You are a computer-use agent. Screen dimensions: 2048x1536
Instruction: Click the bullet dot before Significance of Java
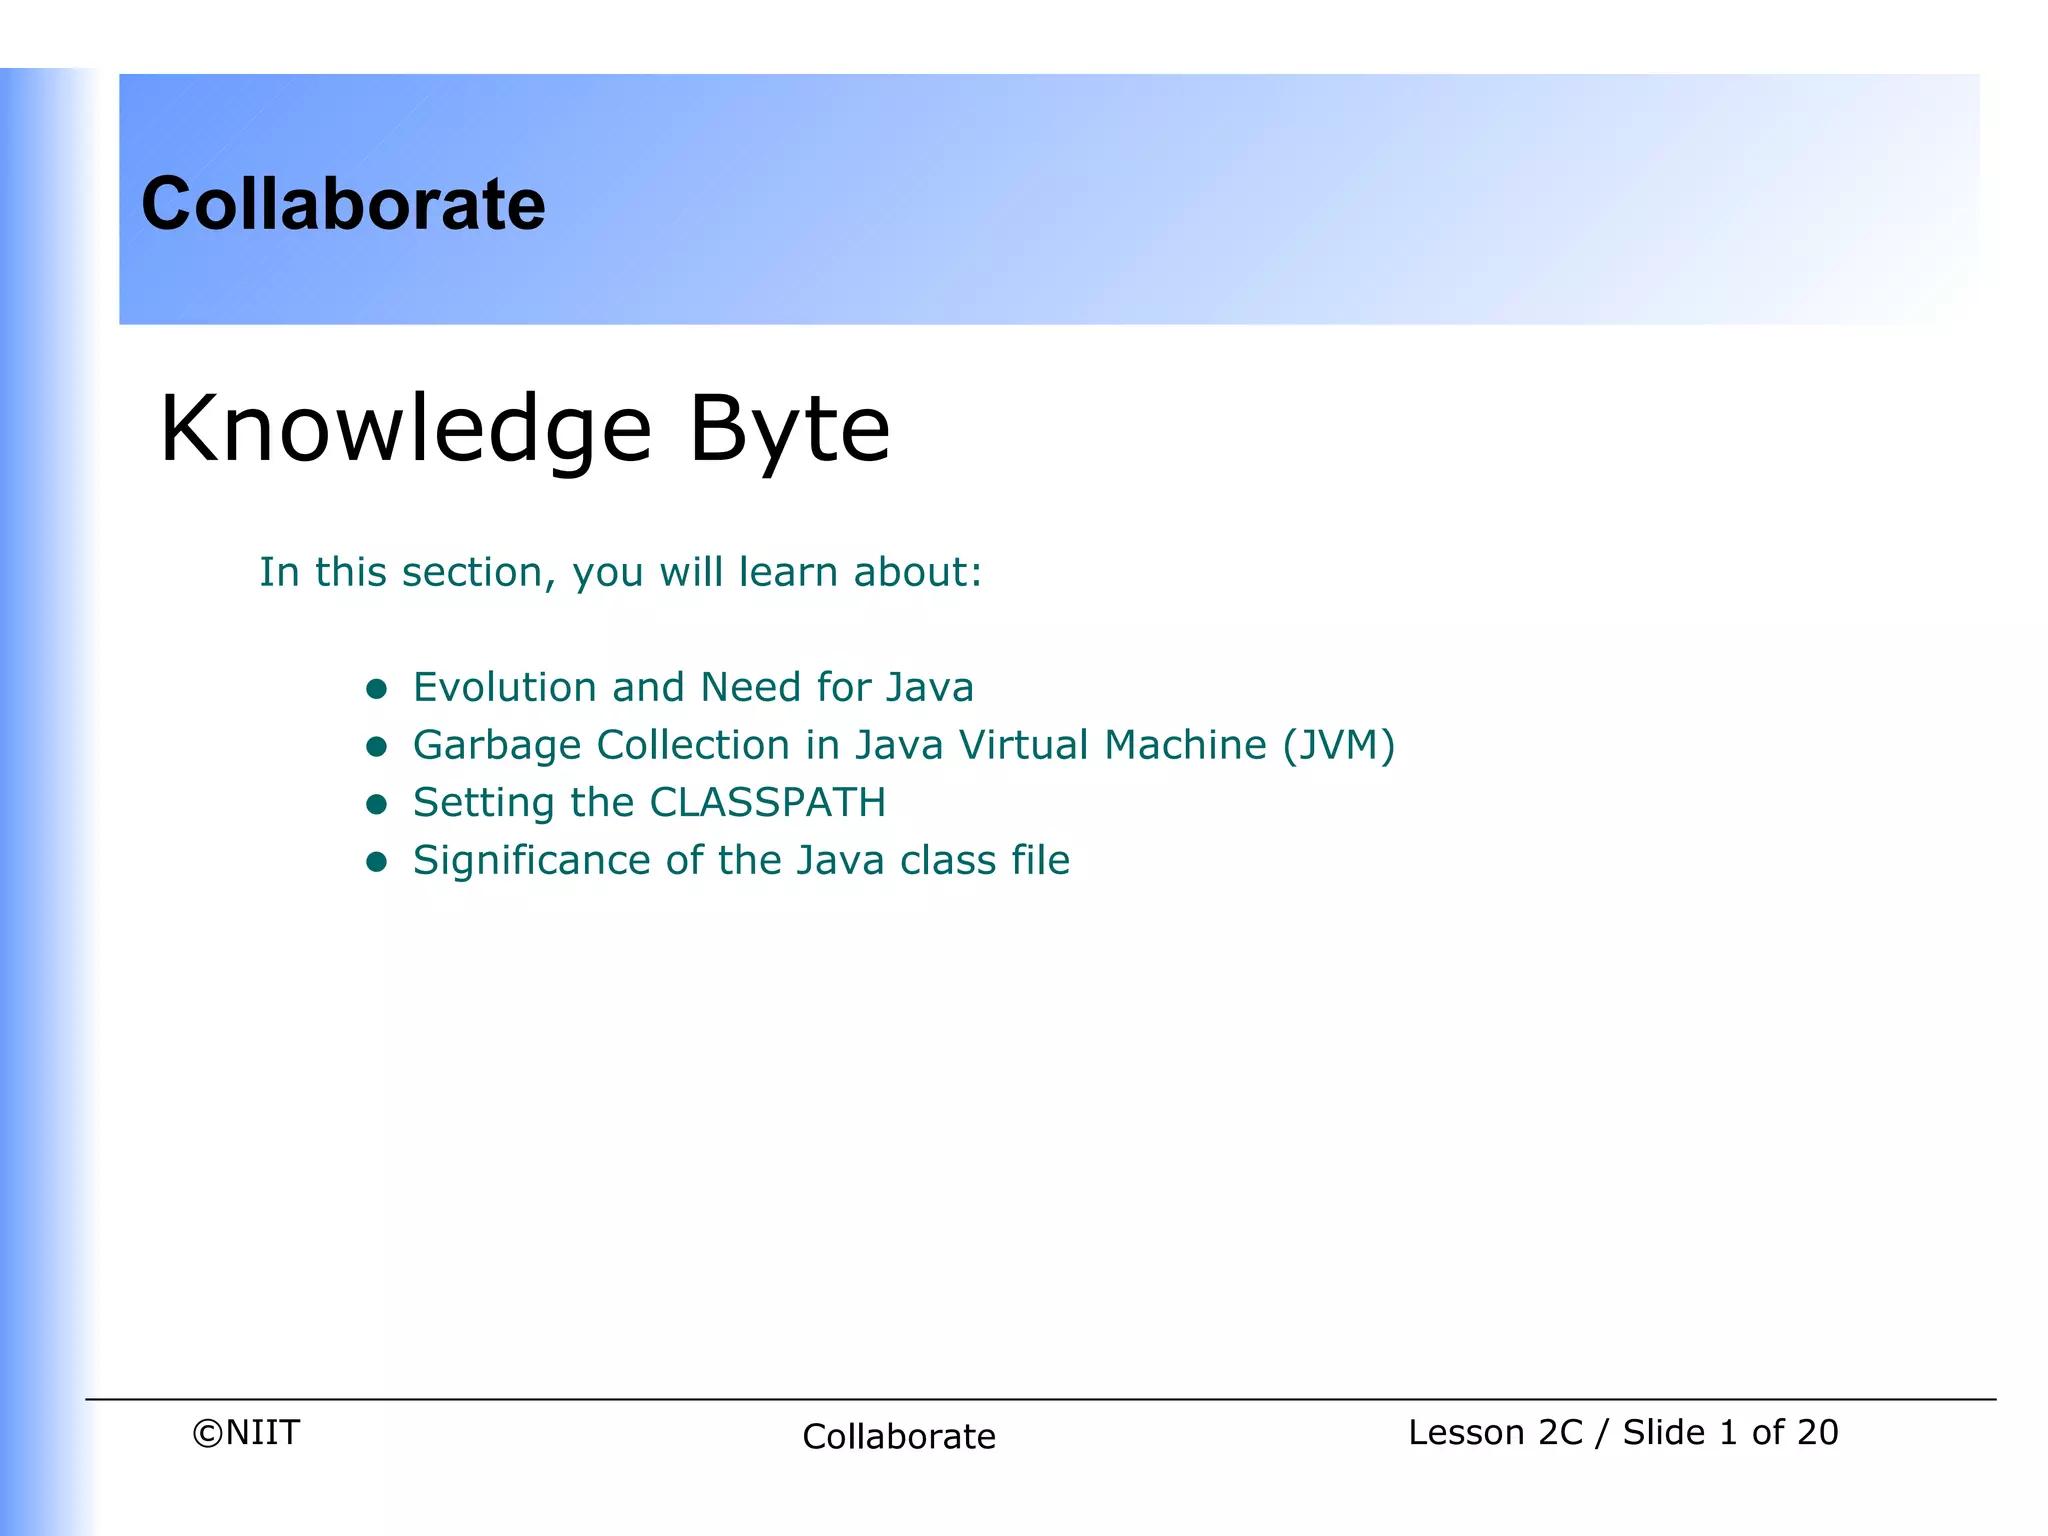(376, 861)
